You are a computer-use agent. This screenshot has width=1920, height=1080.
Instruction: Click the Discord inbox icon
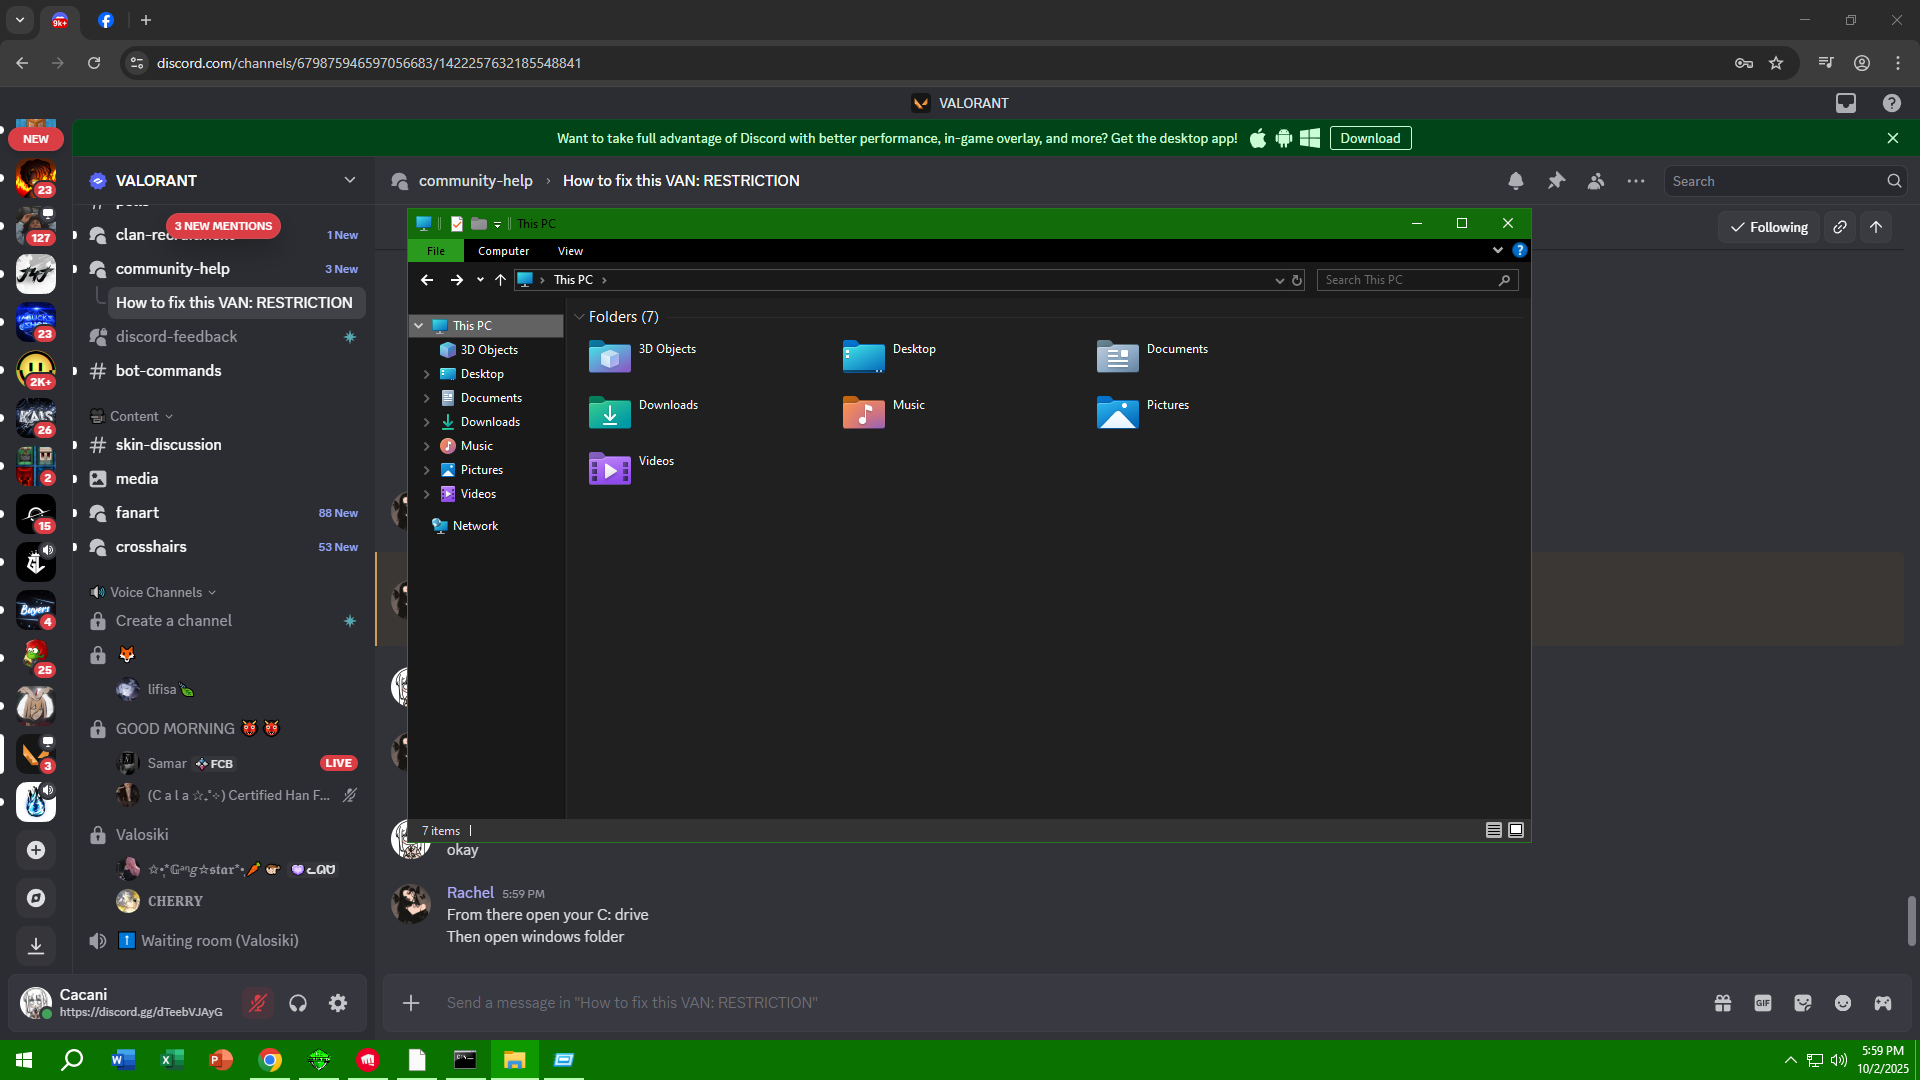pyautogui.click(x=1846, y=103)
